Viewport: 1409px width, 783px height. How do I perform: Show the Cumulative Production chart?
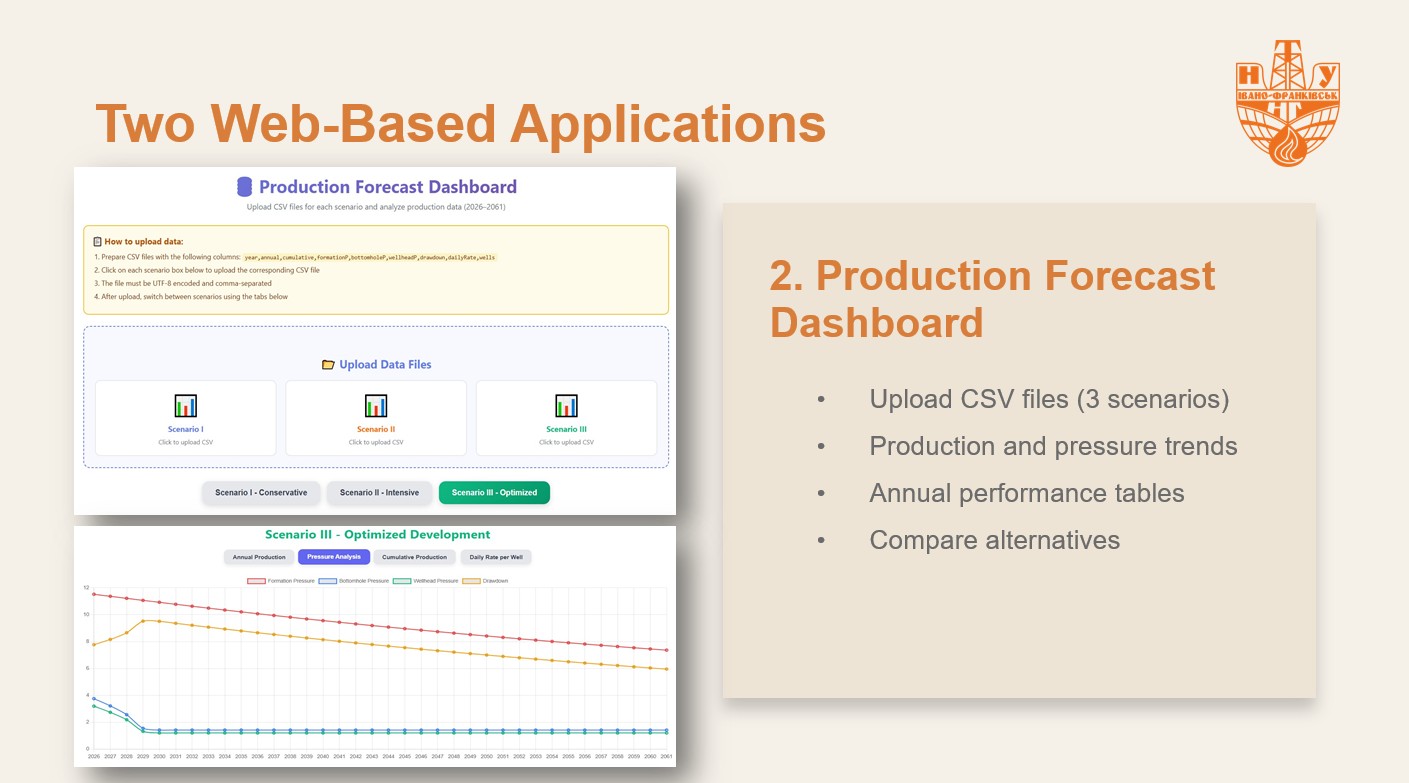414,557
